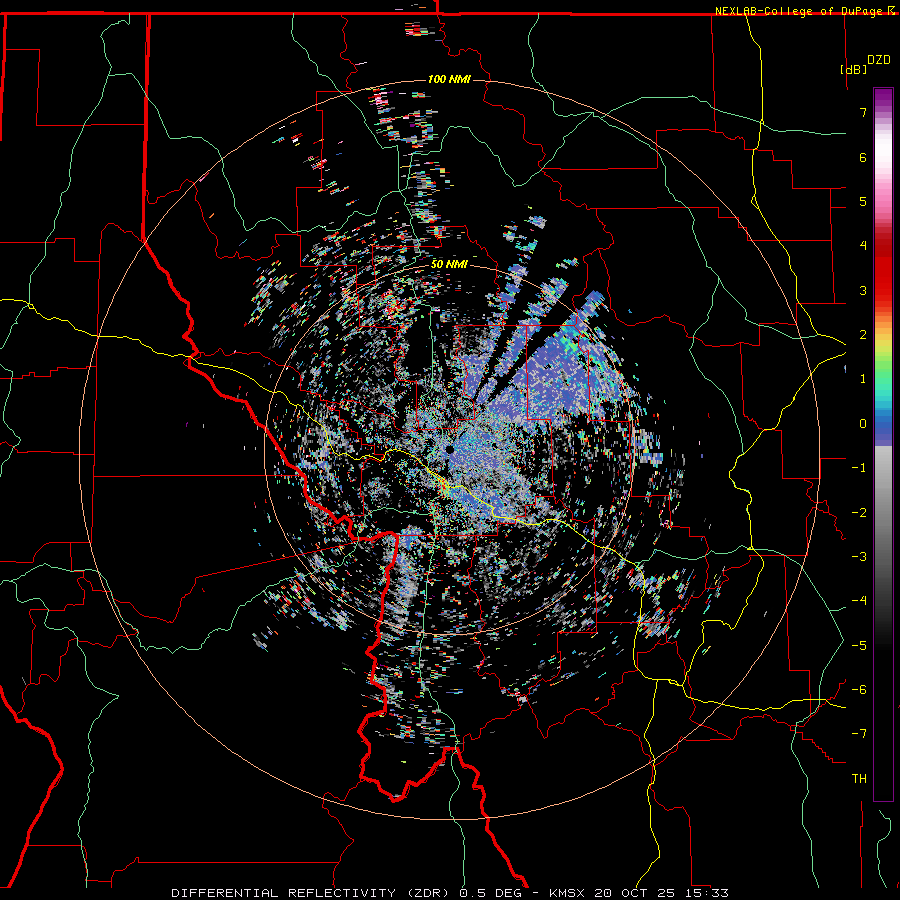Image resolution: width=900 pixels, height=900 pixels.
Task: Click the NEXLAB-College of DuPage credit text
Action: [800, 11]
